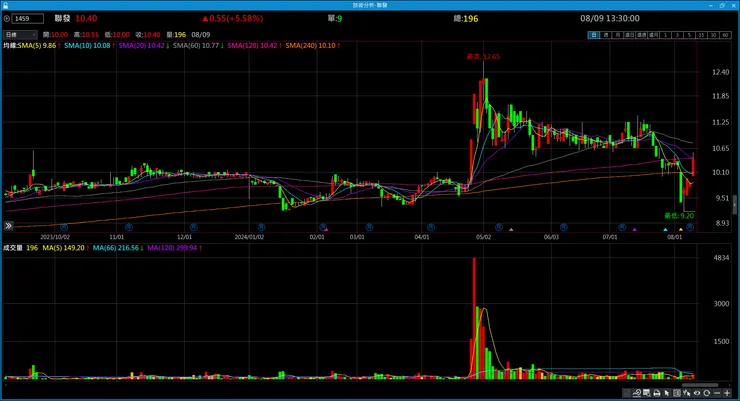Click the SMA(10) 10.08 indicator label
Screen dimensions: 740x401
pos(87,46)
